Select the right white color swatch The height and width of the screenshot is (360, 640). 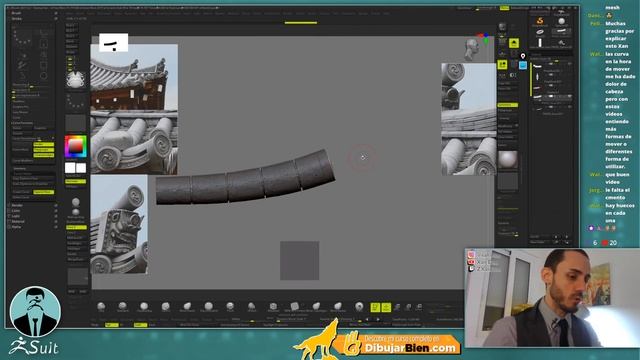click(81, 168)
